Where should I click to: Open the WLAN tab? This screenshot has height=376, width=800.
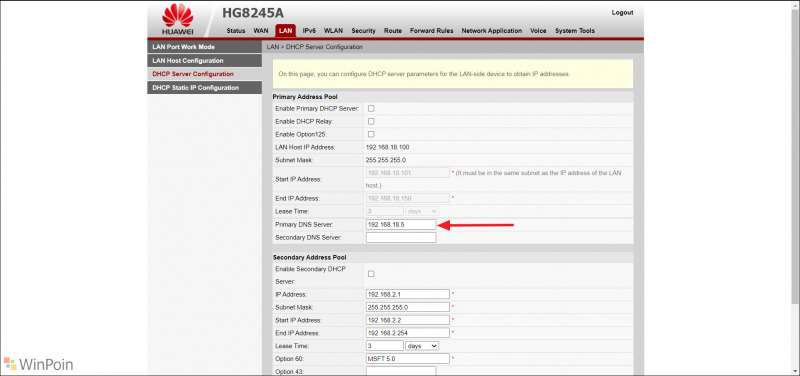(x=333, y=31)
